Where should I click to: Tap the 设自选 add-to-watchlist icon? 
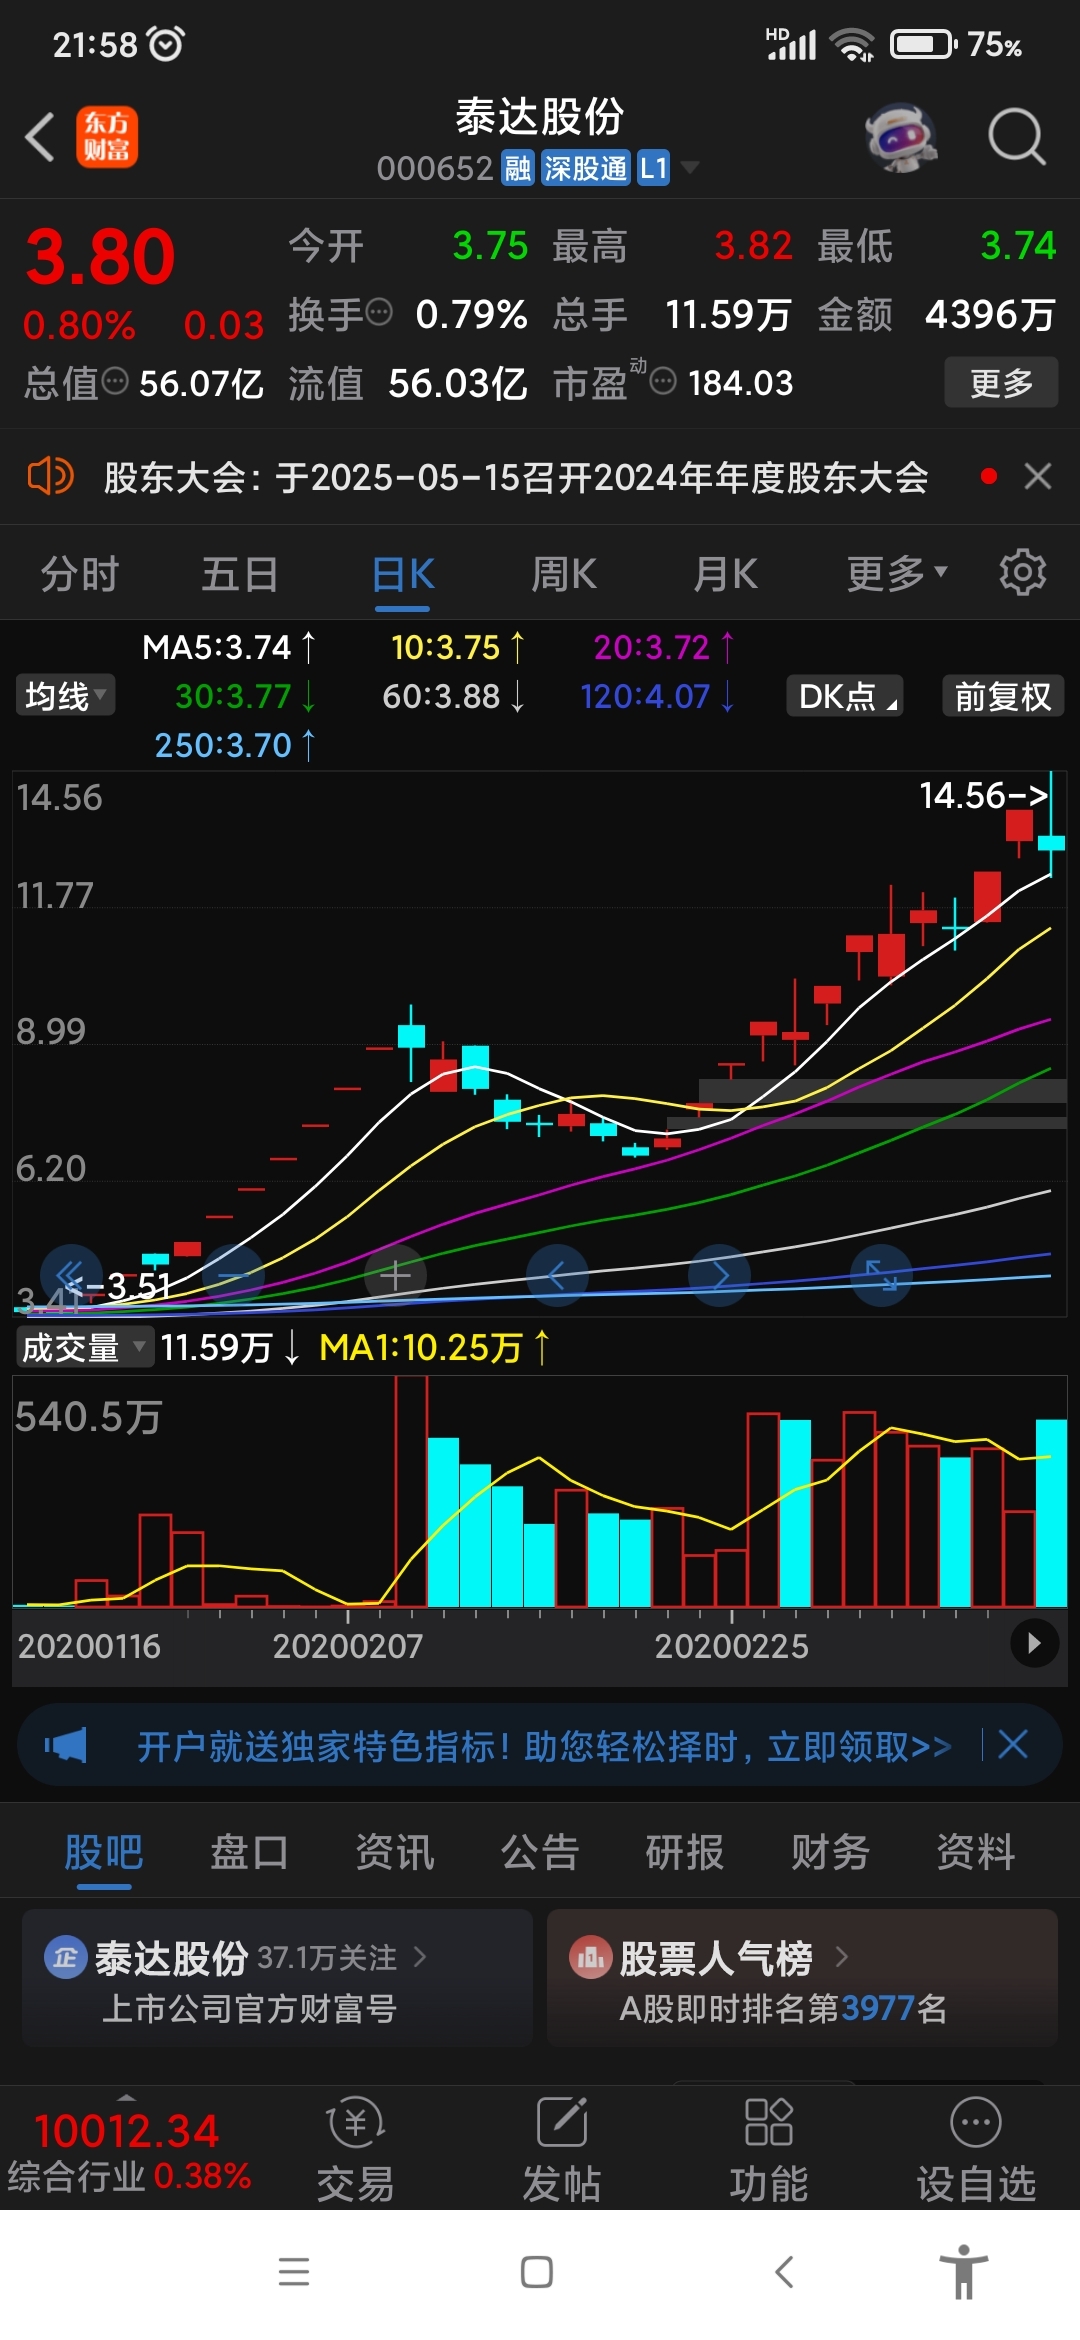click(x=976, y=2149)
